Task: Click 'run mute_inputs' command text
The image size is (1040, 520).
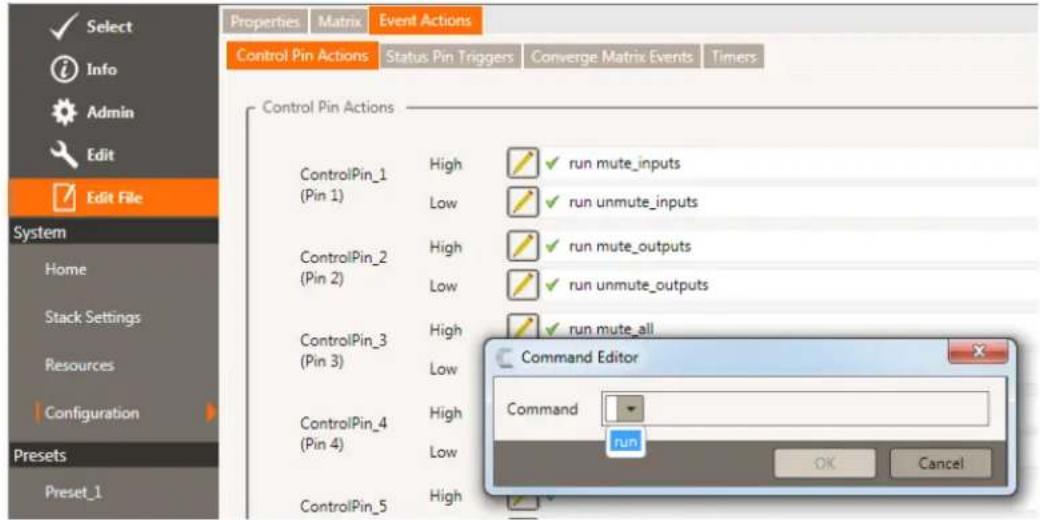Action: (x=624, y=163)
